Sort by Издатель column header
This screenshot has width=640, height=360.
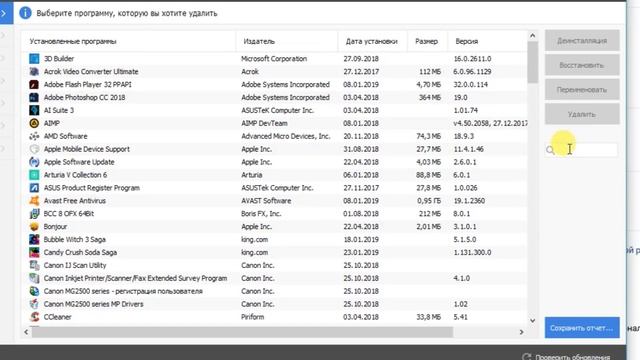287,41
